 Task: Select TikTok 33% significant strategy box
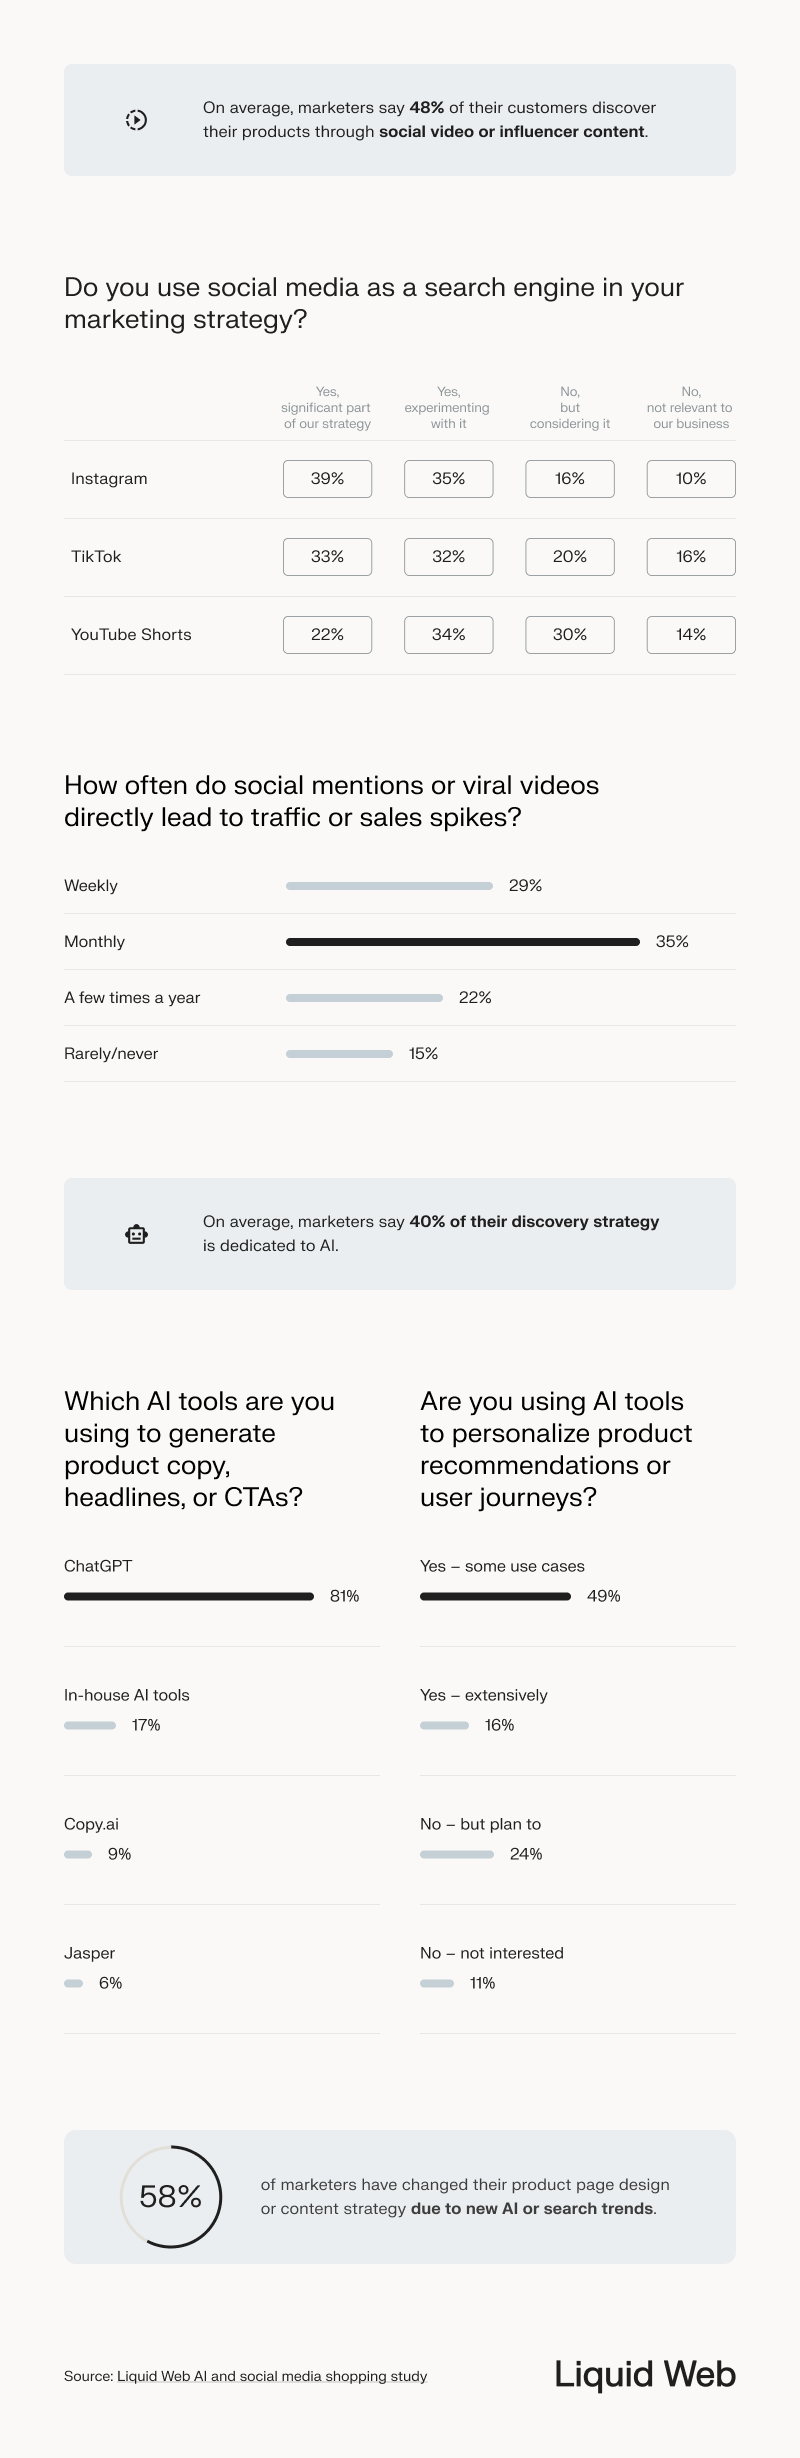[x=327, y=557]
